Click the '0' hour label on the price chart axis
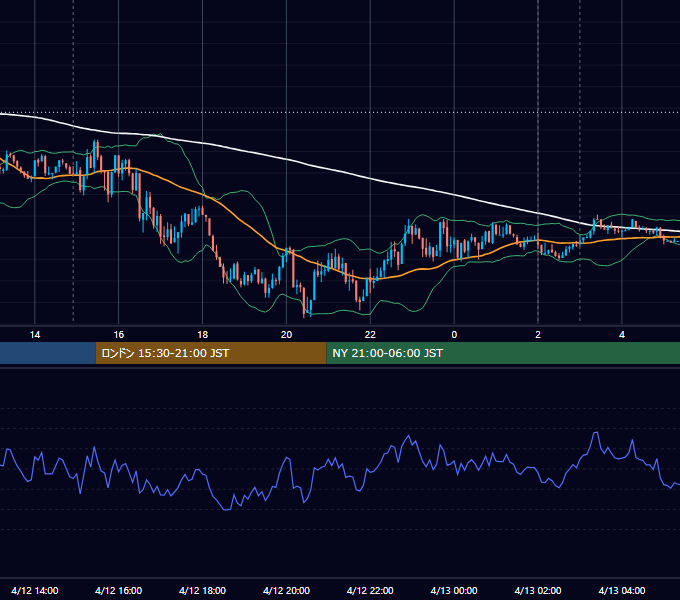 [454, 335]
